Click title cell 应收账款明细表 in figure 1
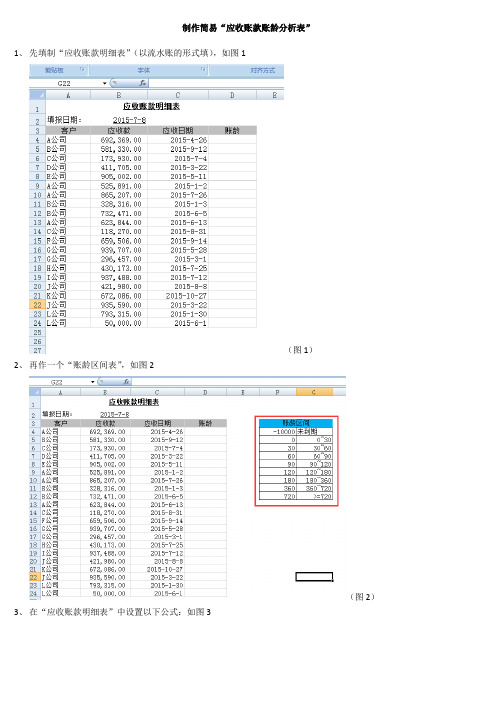The width and height of the screenshot is (496, 702). click(151, 106)
